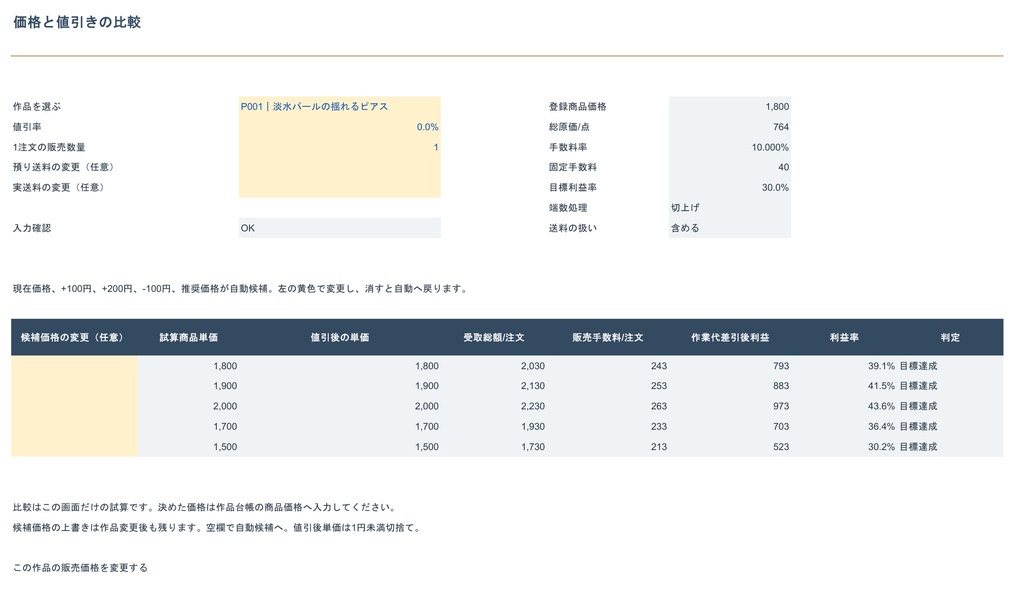The width and height of the screenshot is (1024, 595).
Task: Click the 目標利益率 value 30.0%
Action: [729, 187]
